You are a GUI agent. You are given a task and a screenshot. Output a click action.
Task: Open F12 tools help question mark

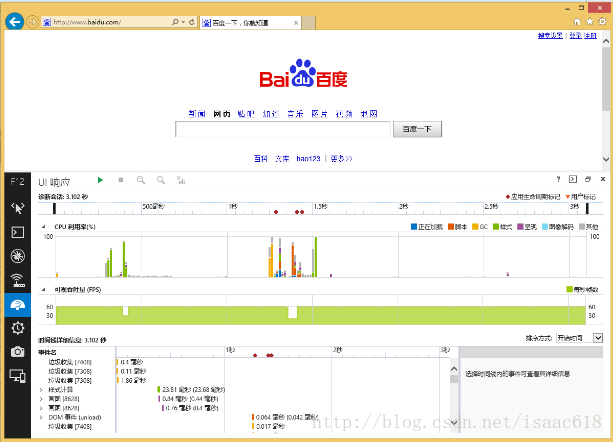click(558, 179)
